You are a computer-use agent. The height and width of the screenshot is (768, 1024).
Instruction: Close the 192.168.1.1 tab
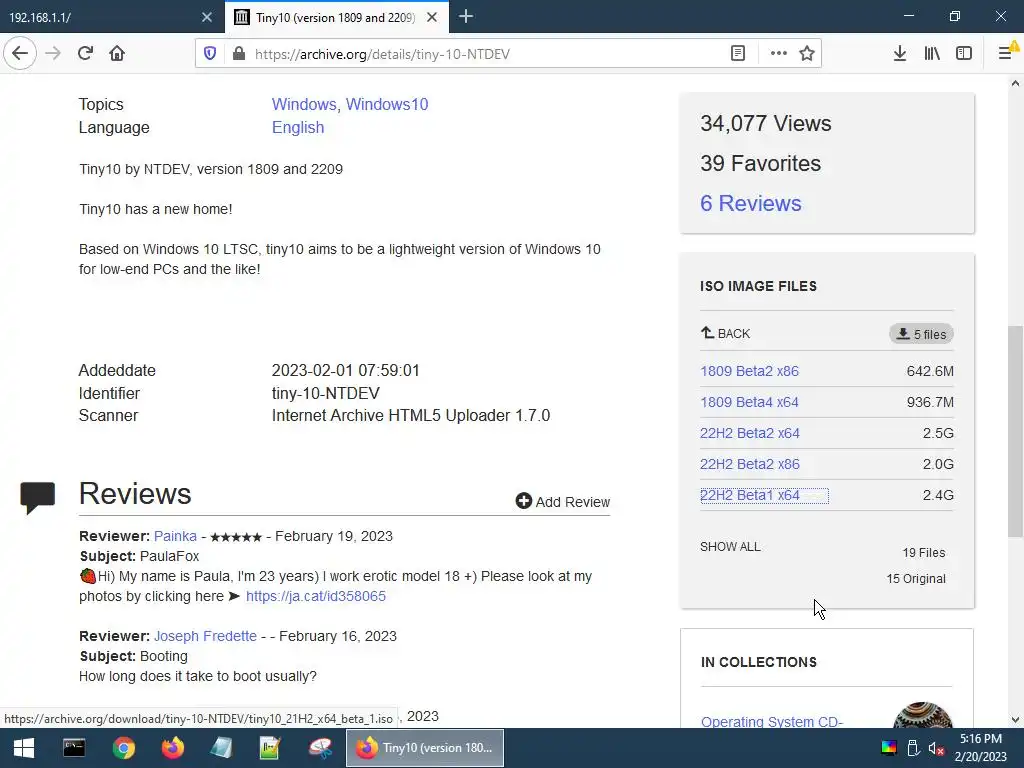click(207, 18)
